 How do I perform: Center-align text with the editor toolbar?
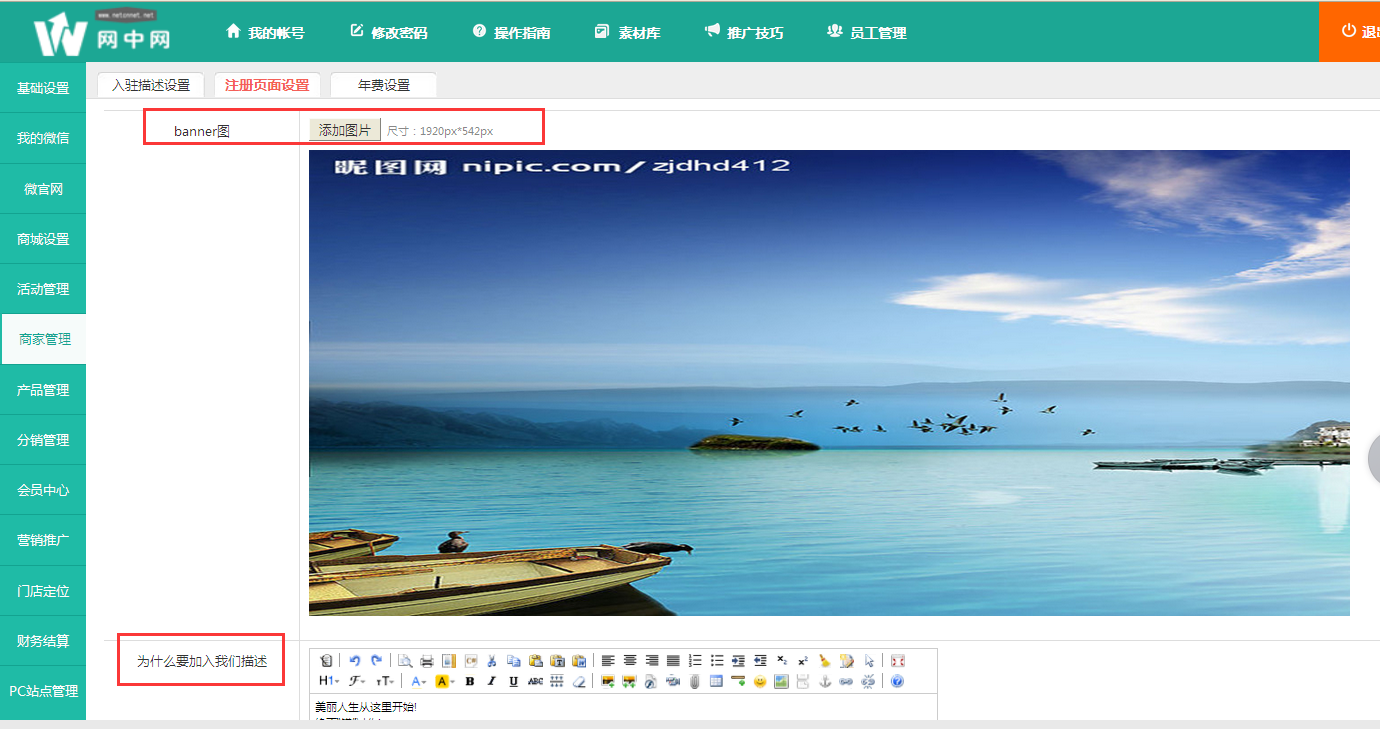coord(630,661)
